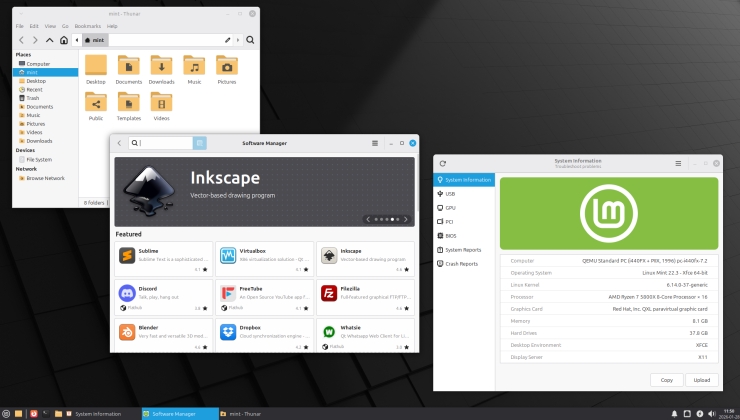Open the Software Manager hamburger menu
This screenshot has width=740, height=420.
(x=375, y=143)
